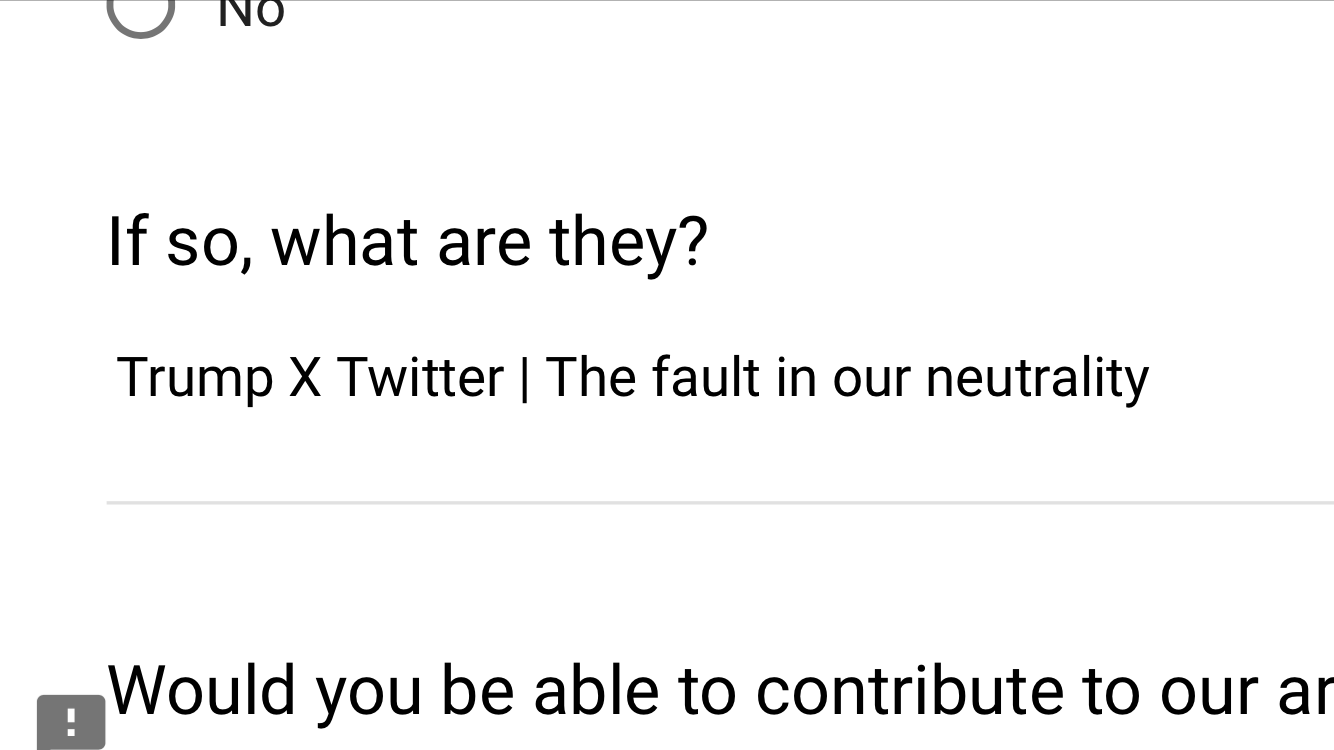Click the word "they?" in the question heading
1334x750 pixels.
(x=628, y=243)
